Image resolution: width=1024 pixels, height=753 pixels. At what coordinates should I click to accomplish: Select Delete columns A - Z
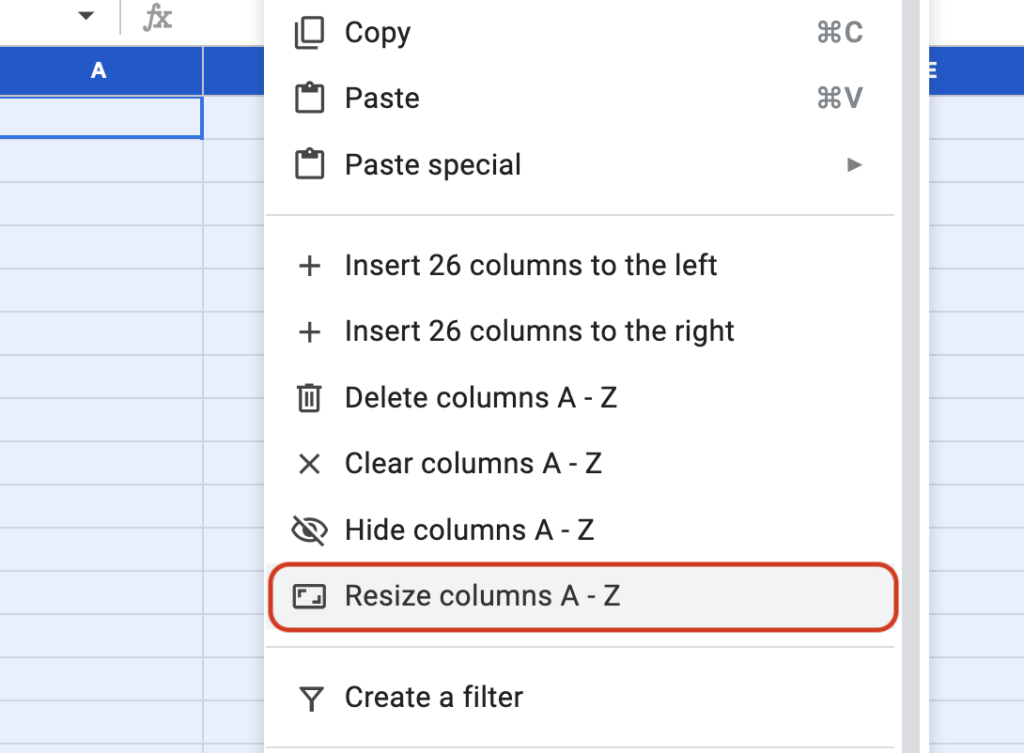pyautogui.click(x=481, y=397)
